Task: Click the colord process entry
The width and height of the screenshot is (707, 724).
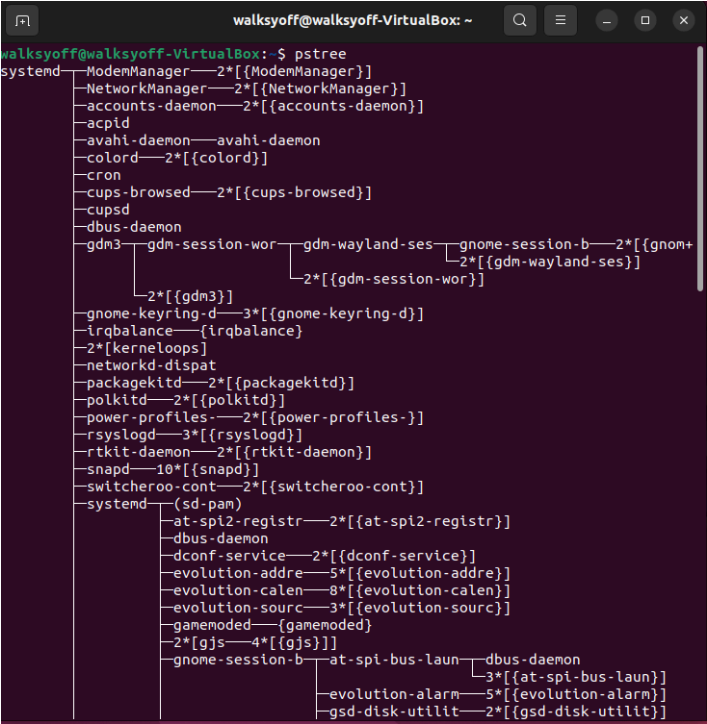Action: click(x=113, y=158)
